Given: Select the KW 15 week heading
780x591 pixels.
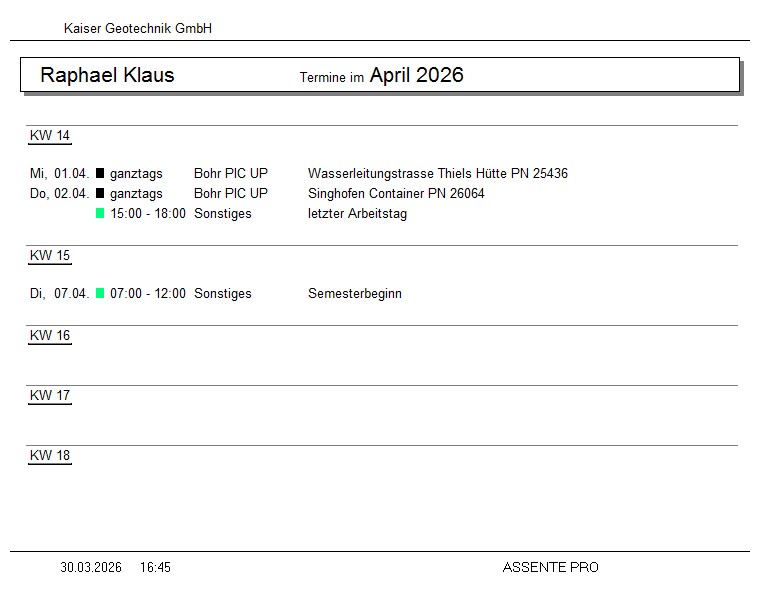Looking at the screenshot, I should coord(50,256).
